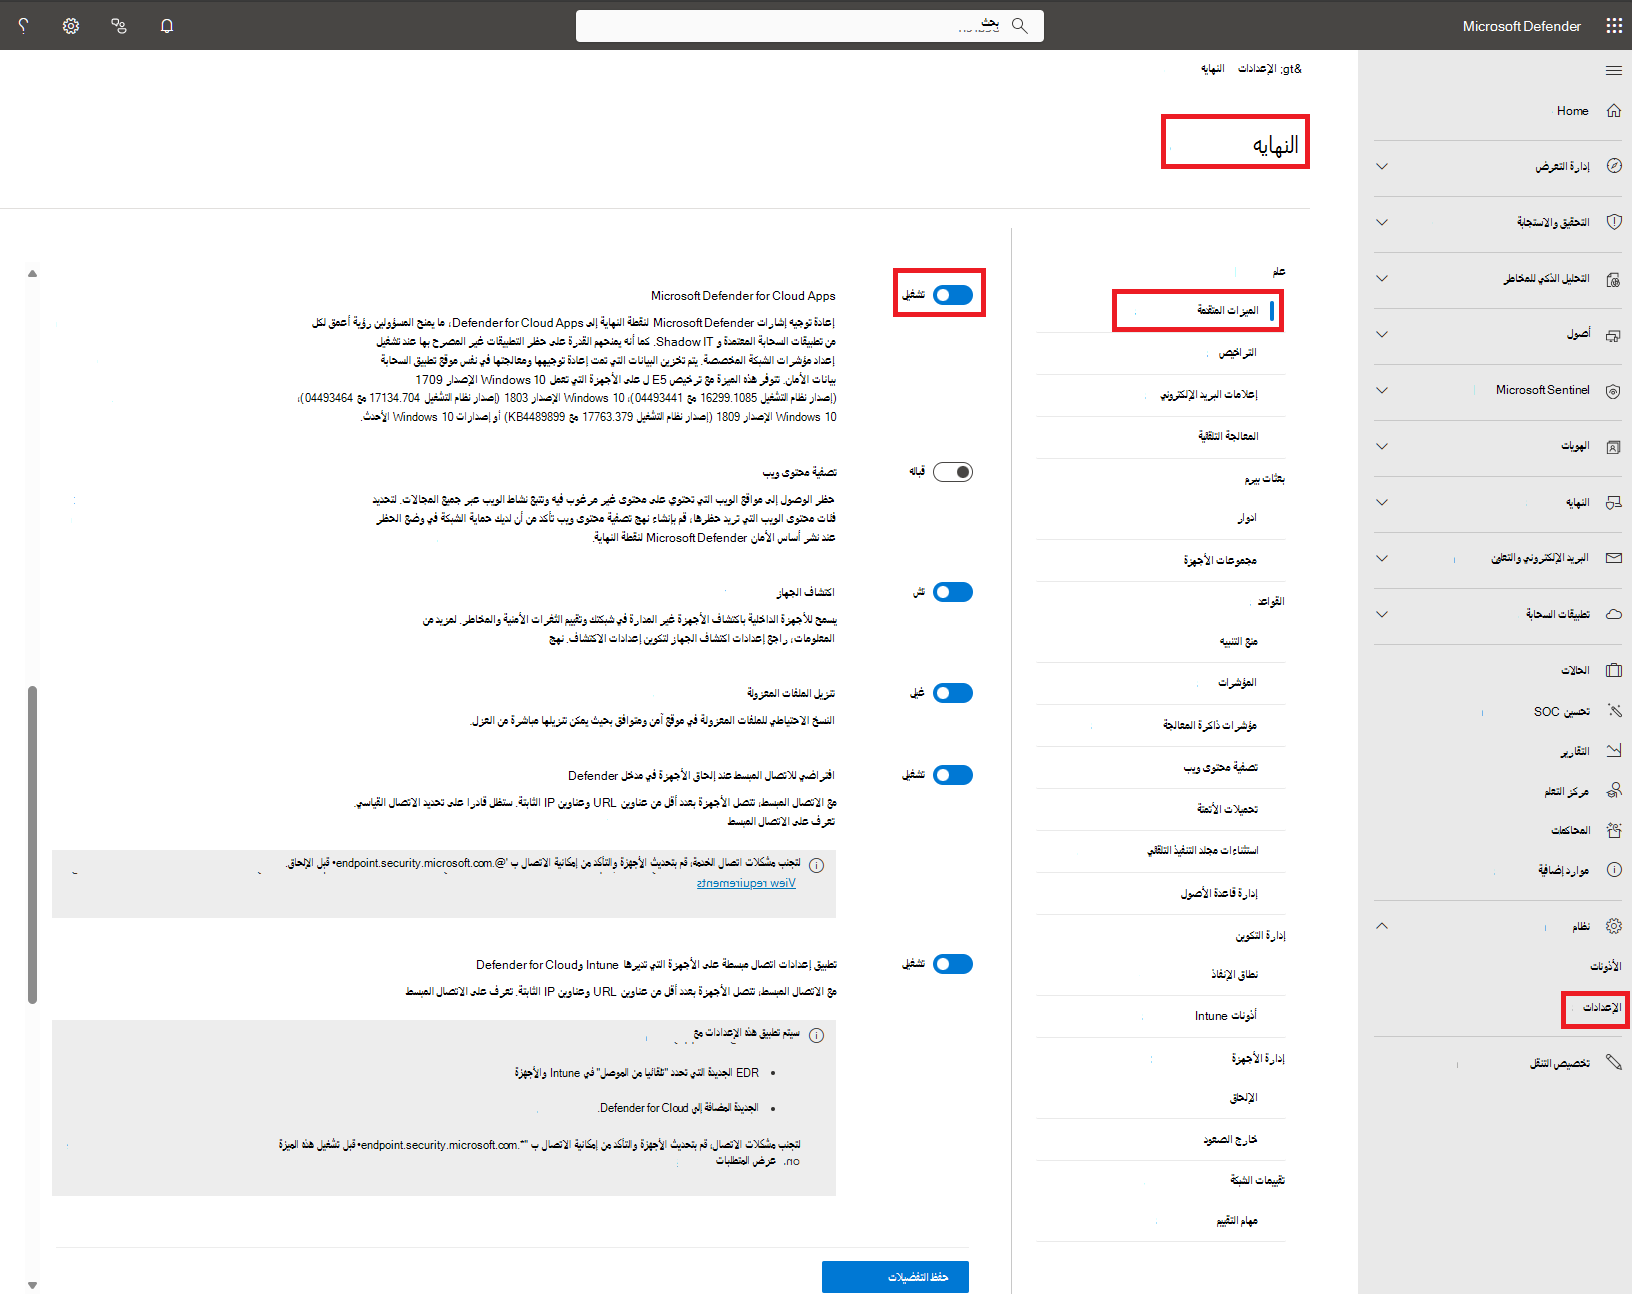This screenshot has width=1632, height=1294.
Task: Click the الهويات identities sidebar icon
Action: pos(1613,447)
